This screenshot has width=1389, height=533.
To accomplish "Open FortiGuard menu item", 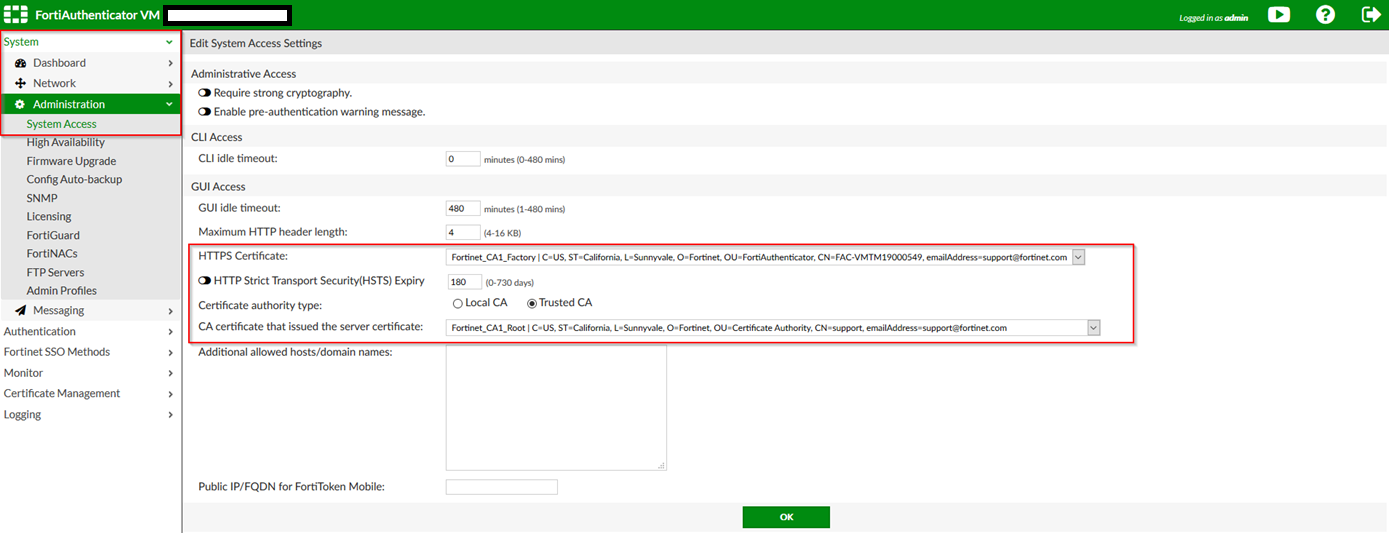I will [x=53, y=235].
